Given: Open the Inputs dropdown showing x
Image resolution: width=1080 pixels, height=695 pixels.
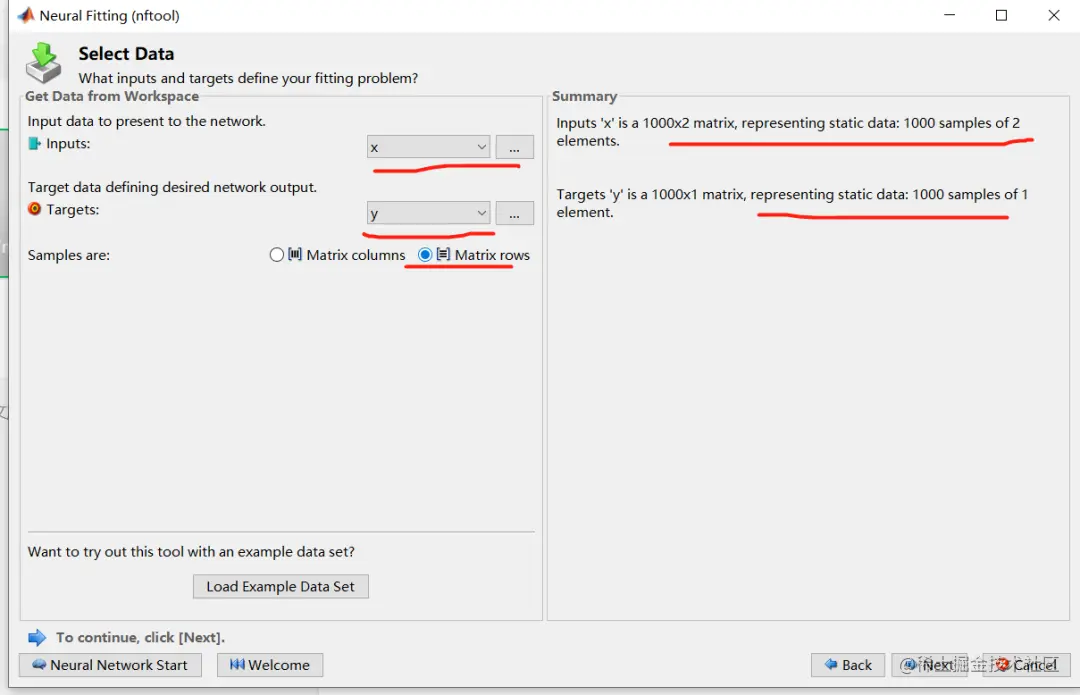Looking at the screenshot, I should 428,147.
